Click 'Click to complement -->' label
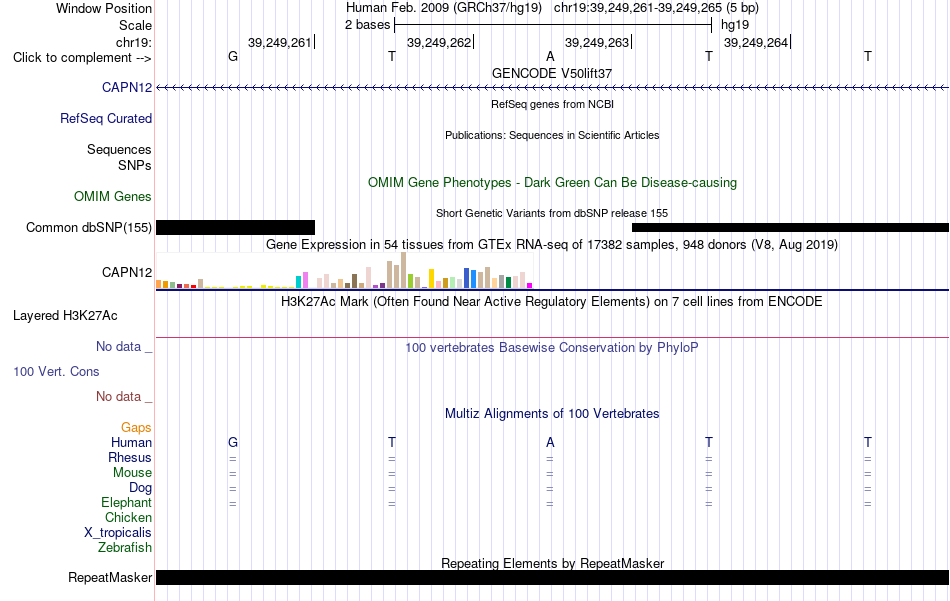This screenshot has height=601, width=950. click(x=82, y=58)
